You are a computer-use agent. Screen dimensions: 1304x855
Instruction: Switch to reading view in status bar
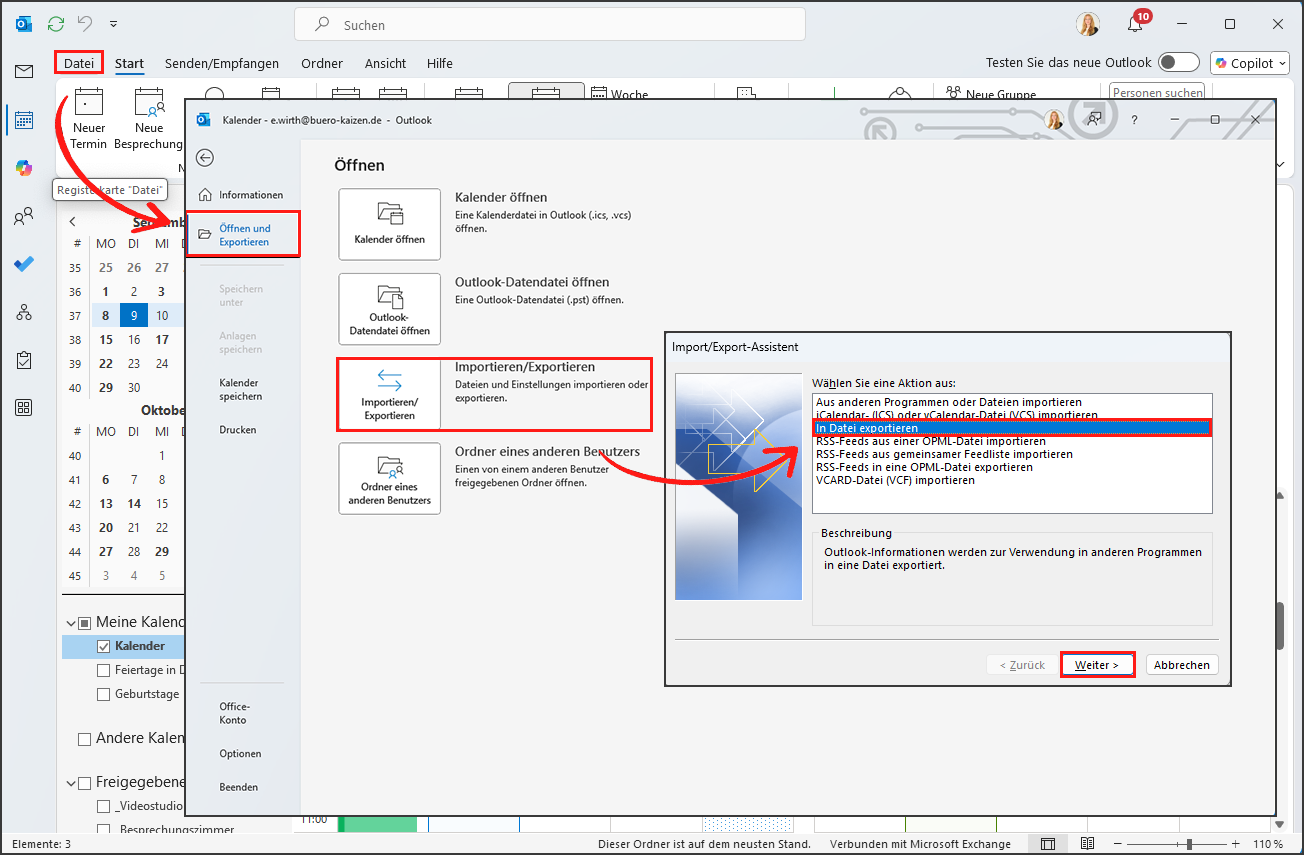1087,844
